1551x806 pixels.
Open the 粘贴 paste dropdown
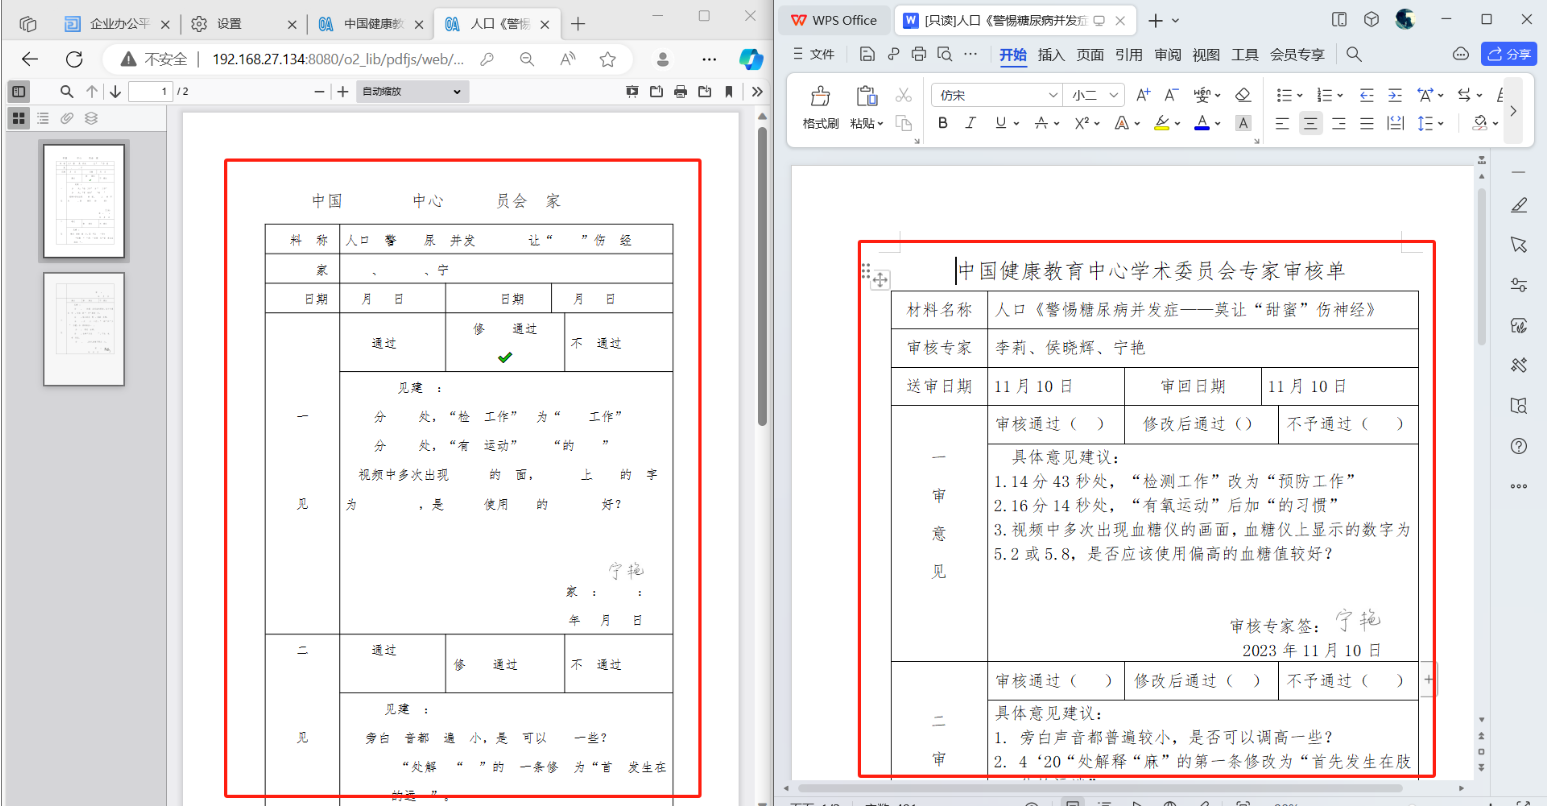click(x=867, y=124)
